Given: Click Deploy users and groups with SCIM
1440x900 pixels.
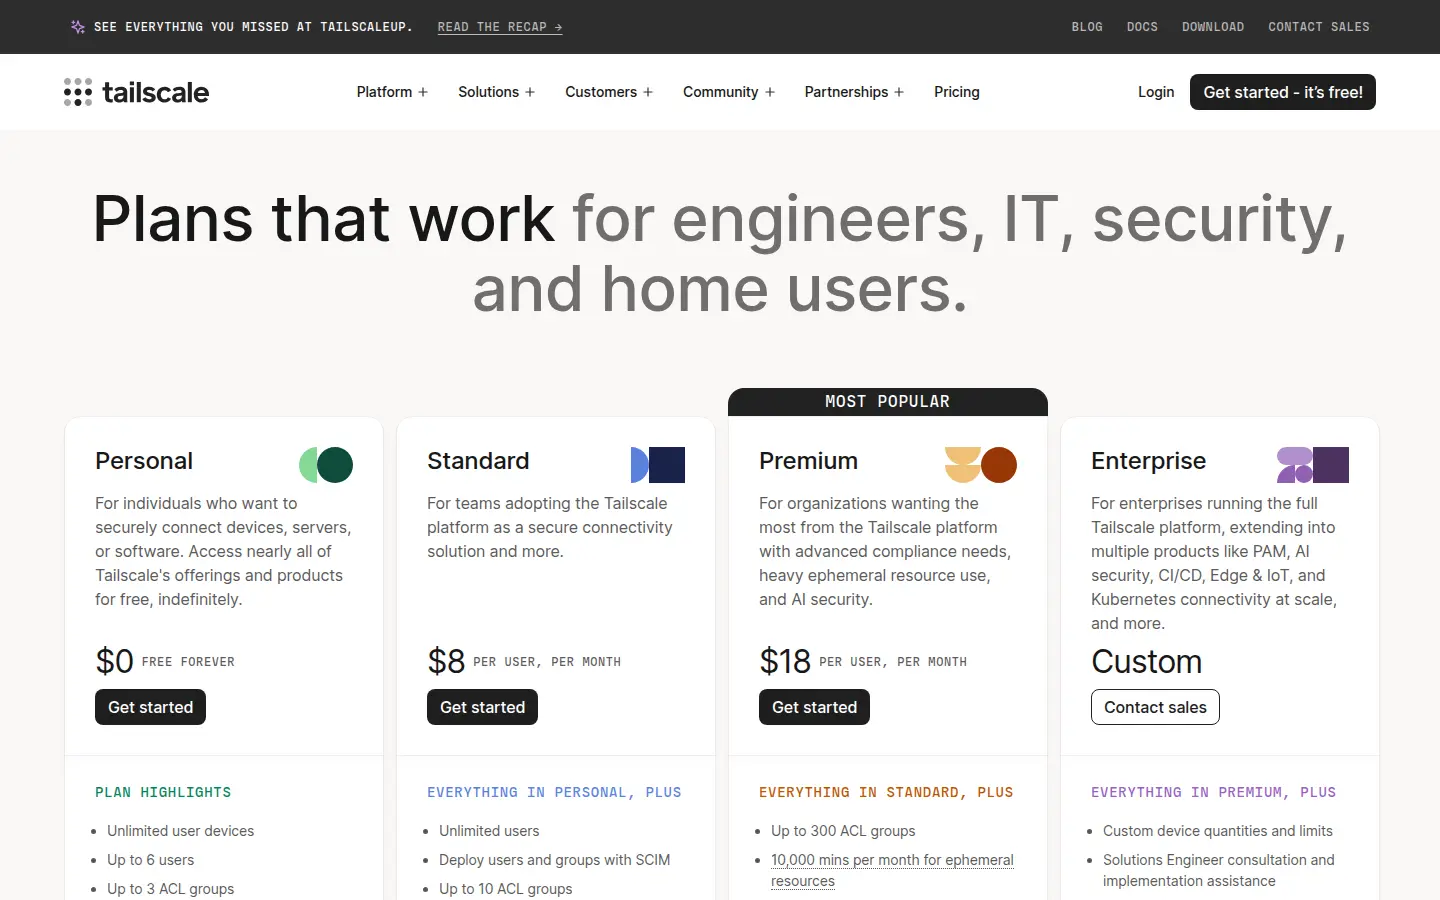Looking at the screenshot, I should 555,860.
